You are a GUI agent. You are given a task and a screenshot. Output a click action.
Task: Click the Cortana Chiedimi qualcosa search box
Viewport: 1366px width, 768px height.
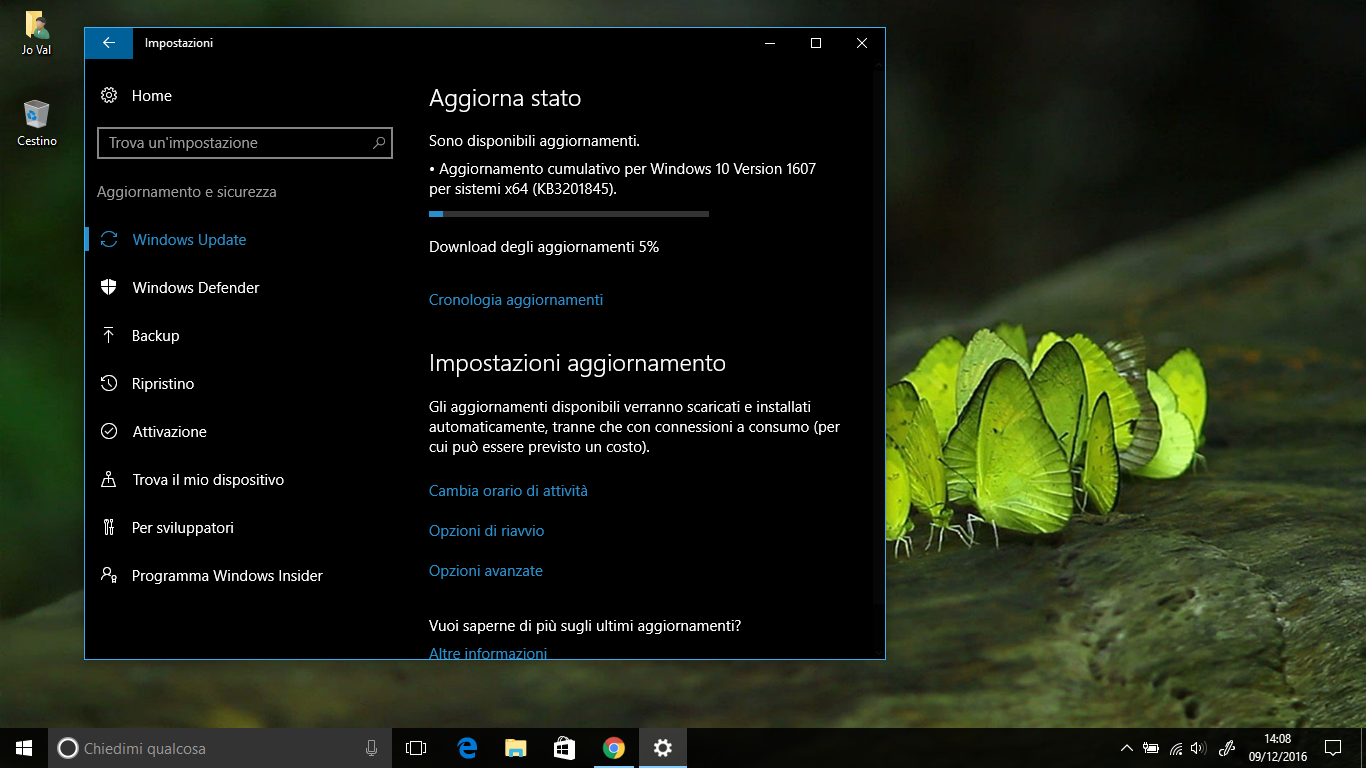point(221,748)
